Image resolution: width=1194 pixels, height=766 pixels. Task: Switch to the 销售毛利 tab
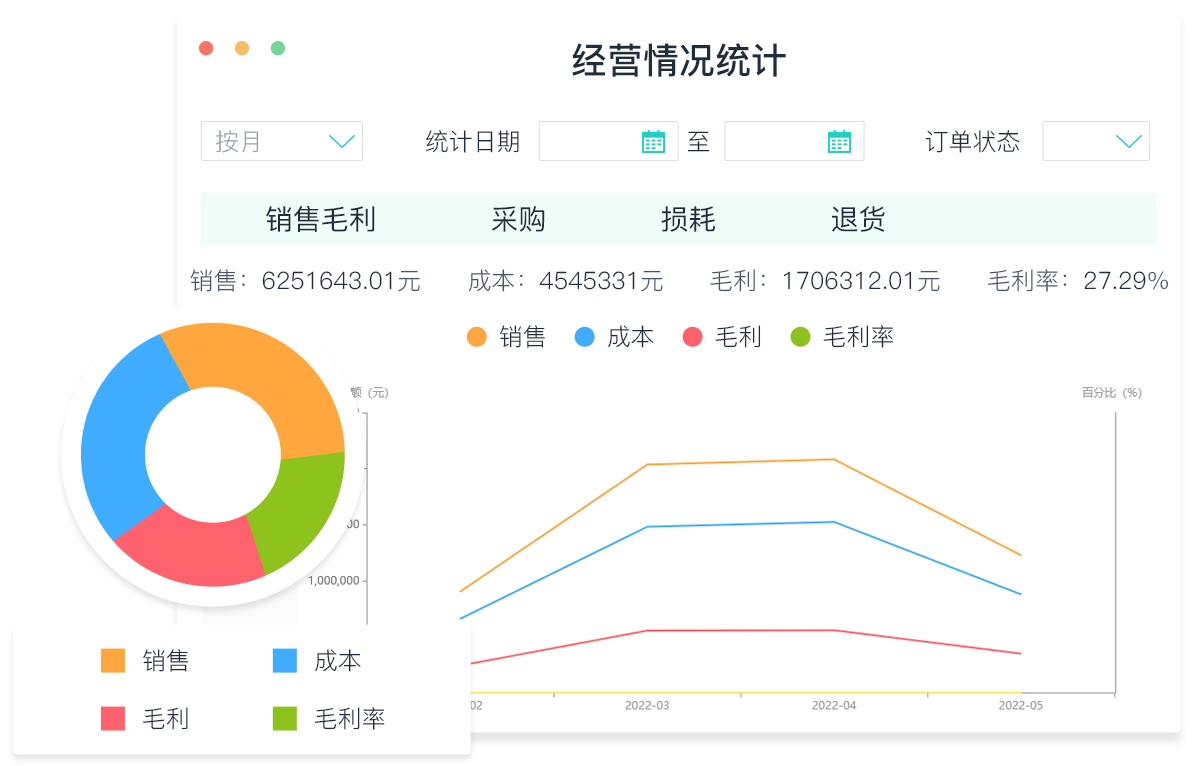(x=321, y=220)
